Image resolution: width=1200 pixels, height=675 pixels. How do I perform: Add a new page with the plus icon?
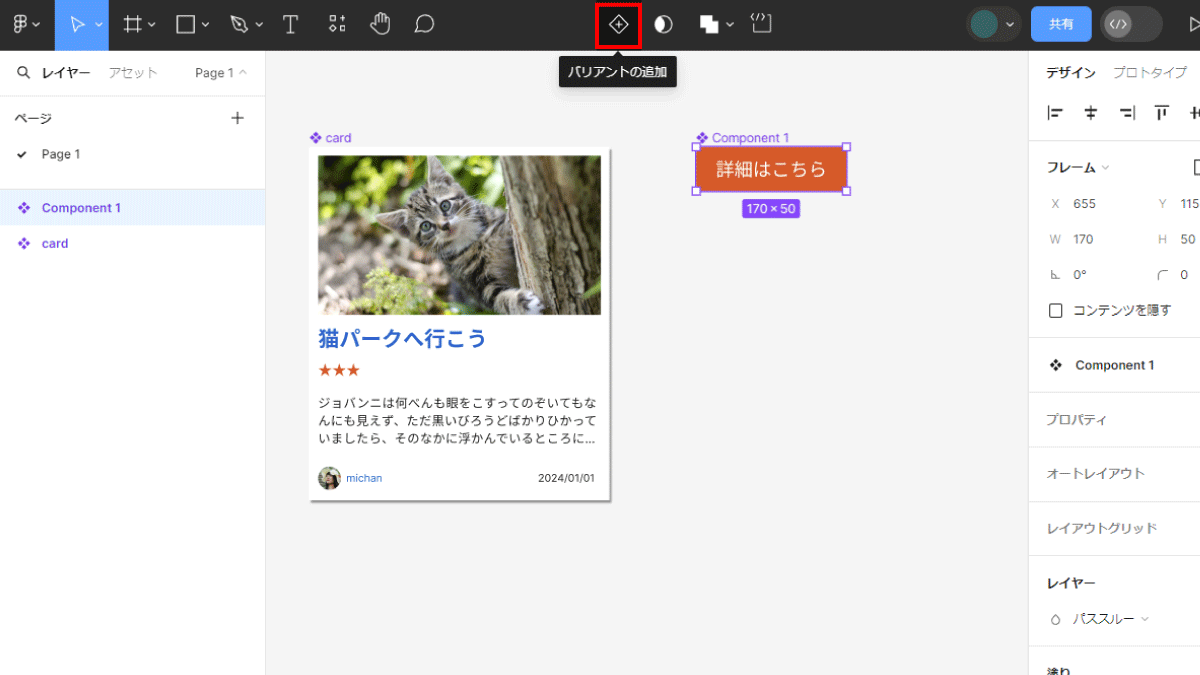(237, 118)
